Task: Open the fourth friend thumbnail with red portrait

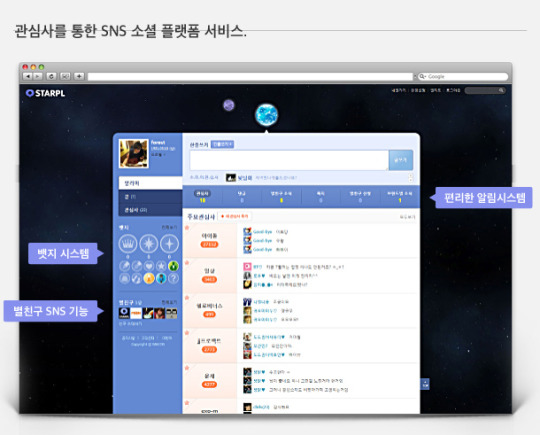Action: (159, 313)
